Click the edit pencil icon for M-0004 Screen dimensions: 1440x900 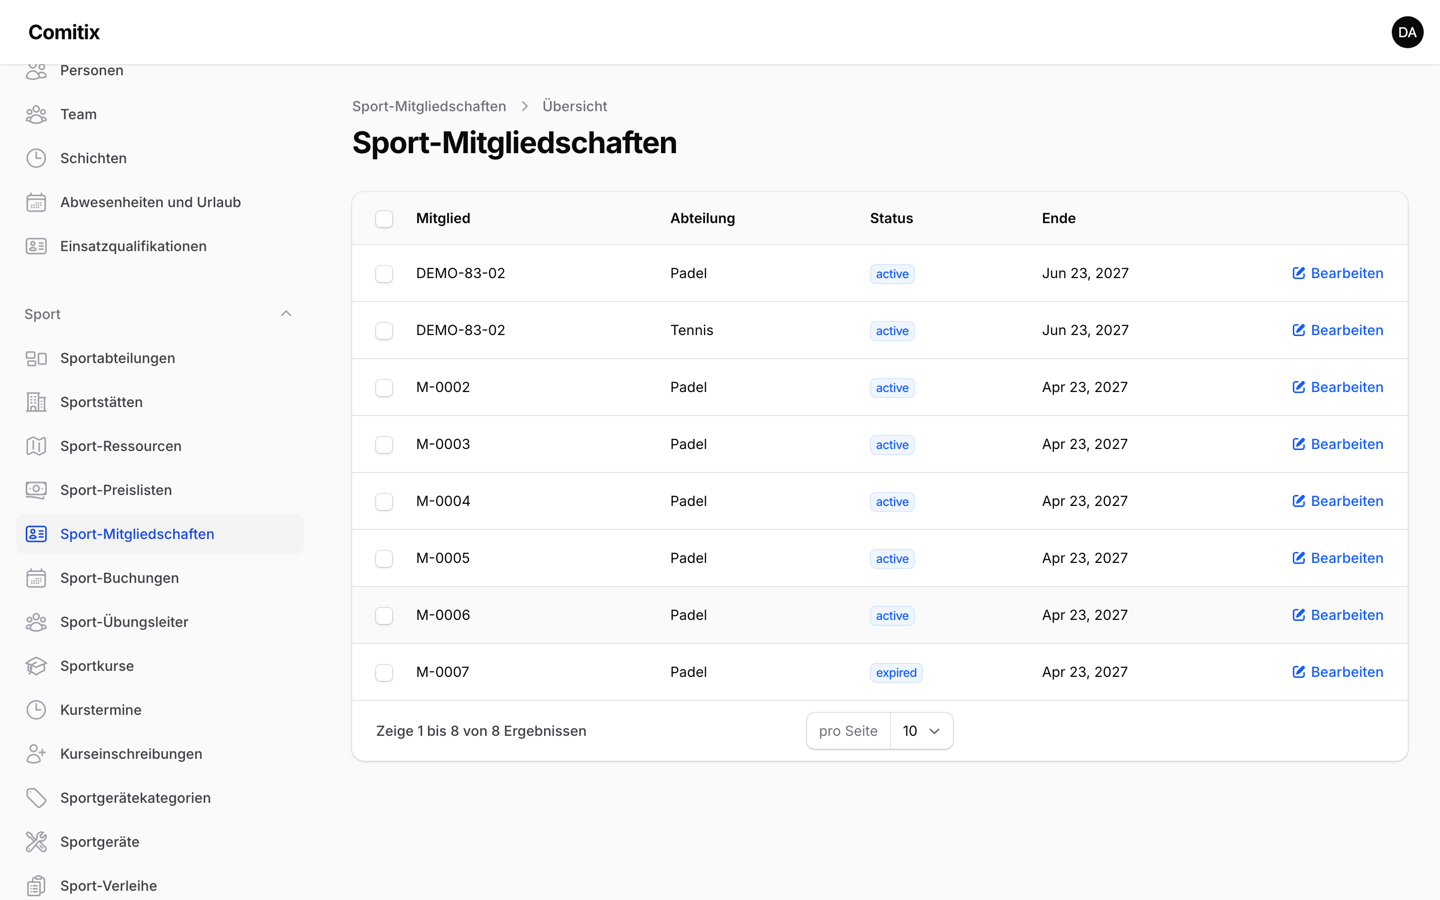click(1299, 501)
